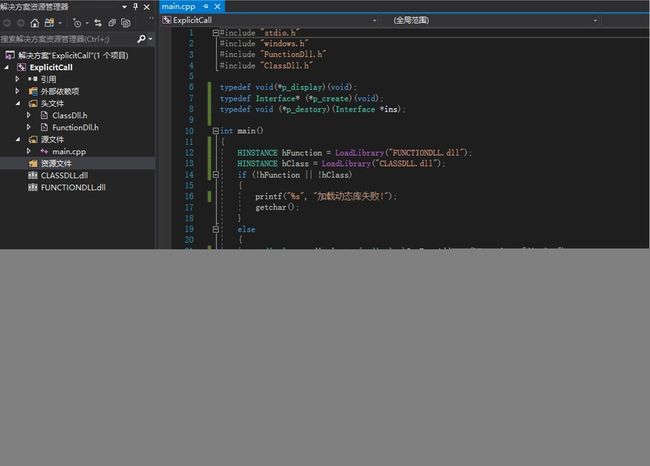The height and width of the screenshot is (466, 650).
Task: Collapse the ExplicitCall project node
Action: coord(6,67)
